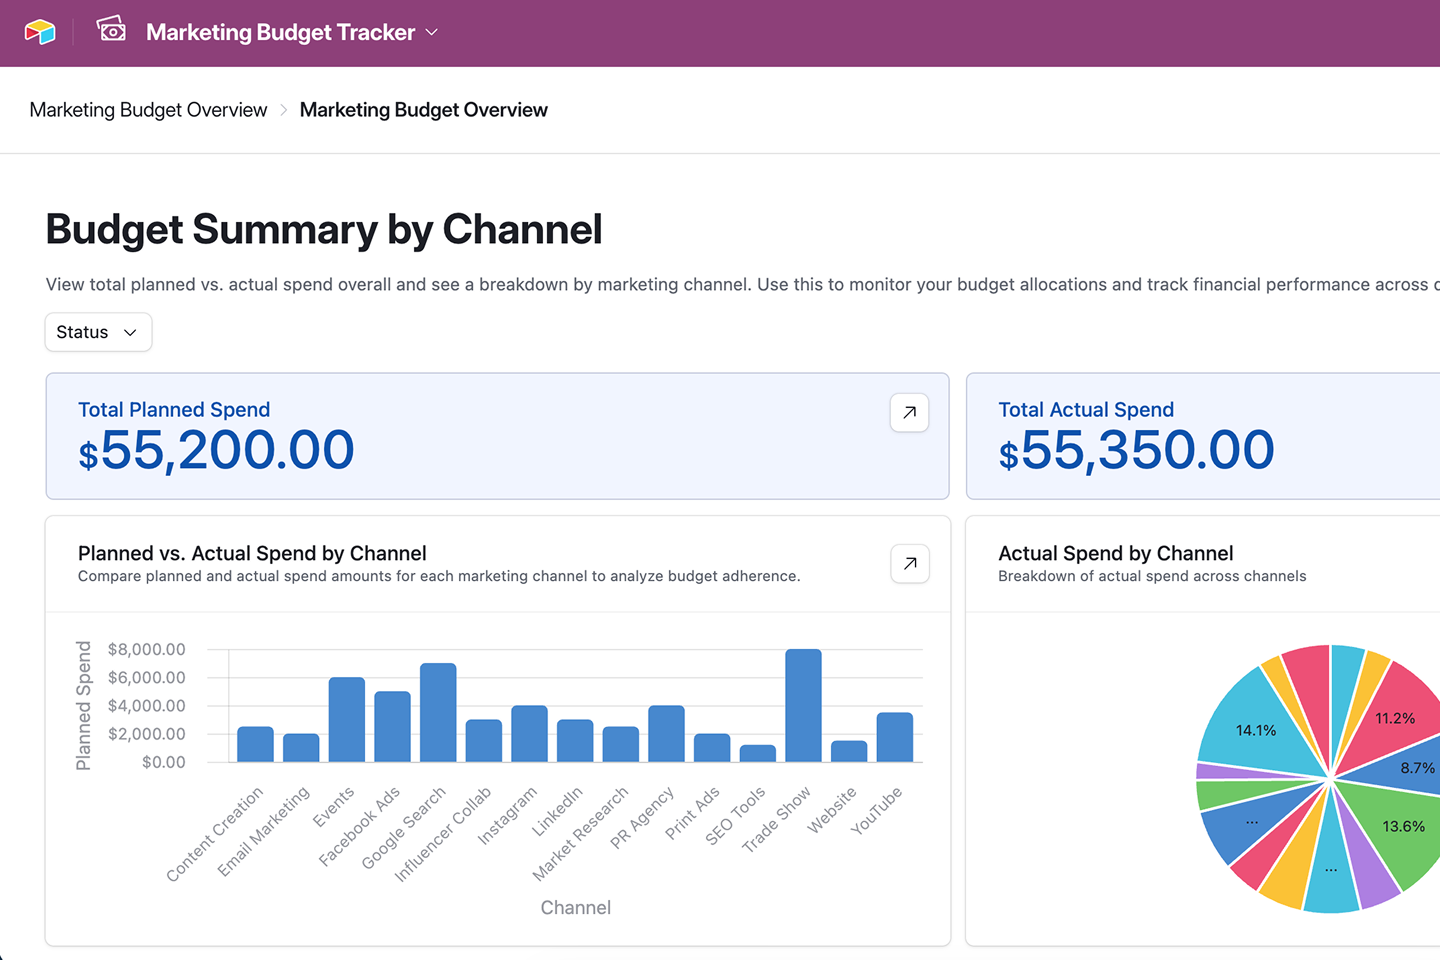This screenshot has height=960, width=1440.
Task: Click the Breakdown of actual spend across channels subtitle
Action: (x=1152, y=576)
